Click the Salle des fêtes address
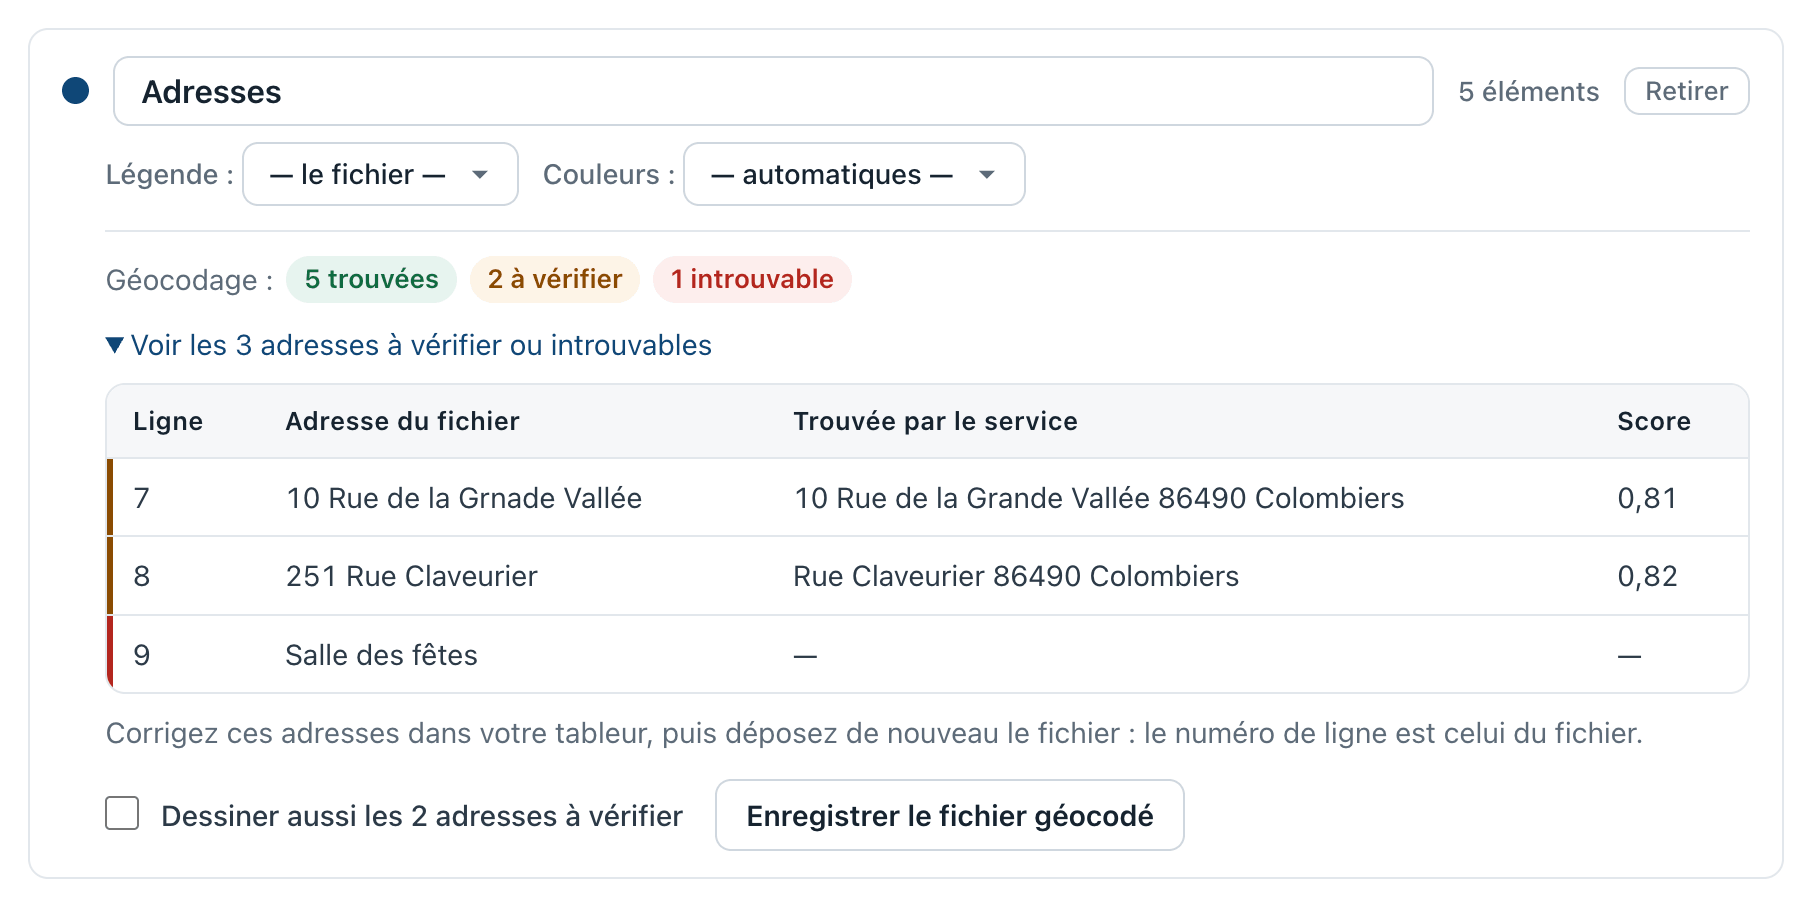 pyautogui.click(x=382, y=655)
